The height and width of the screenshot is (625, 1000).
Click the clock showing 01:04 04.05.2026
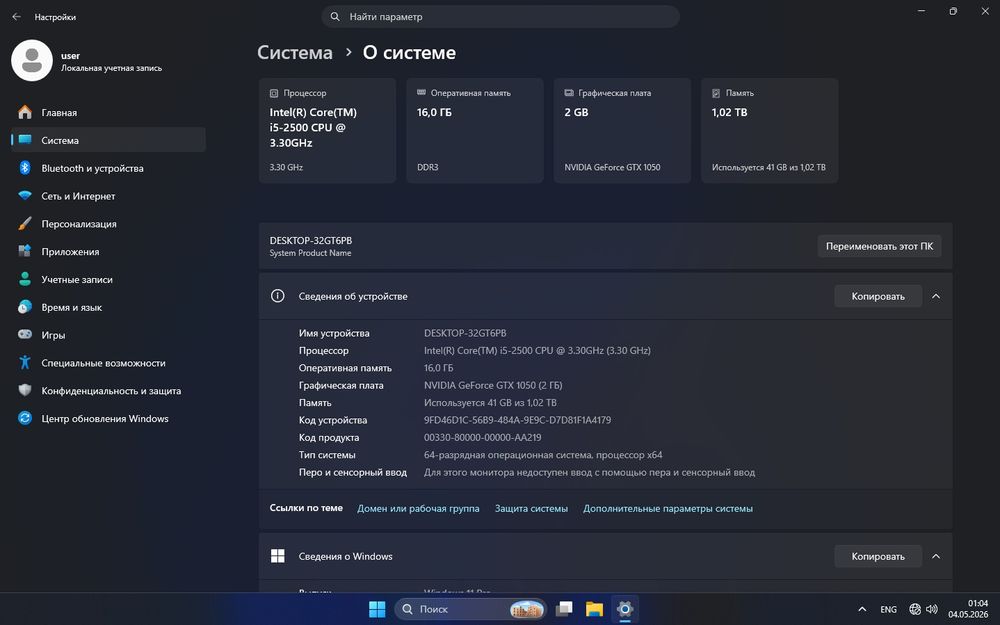tap(968, 609)
